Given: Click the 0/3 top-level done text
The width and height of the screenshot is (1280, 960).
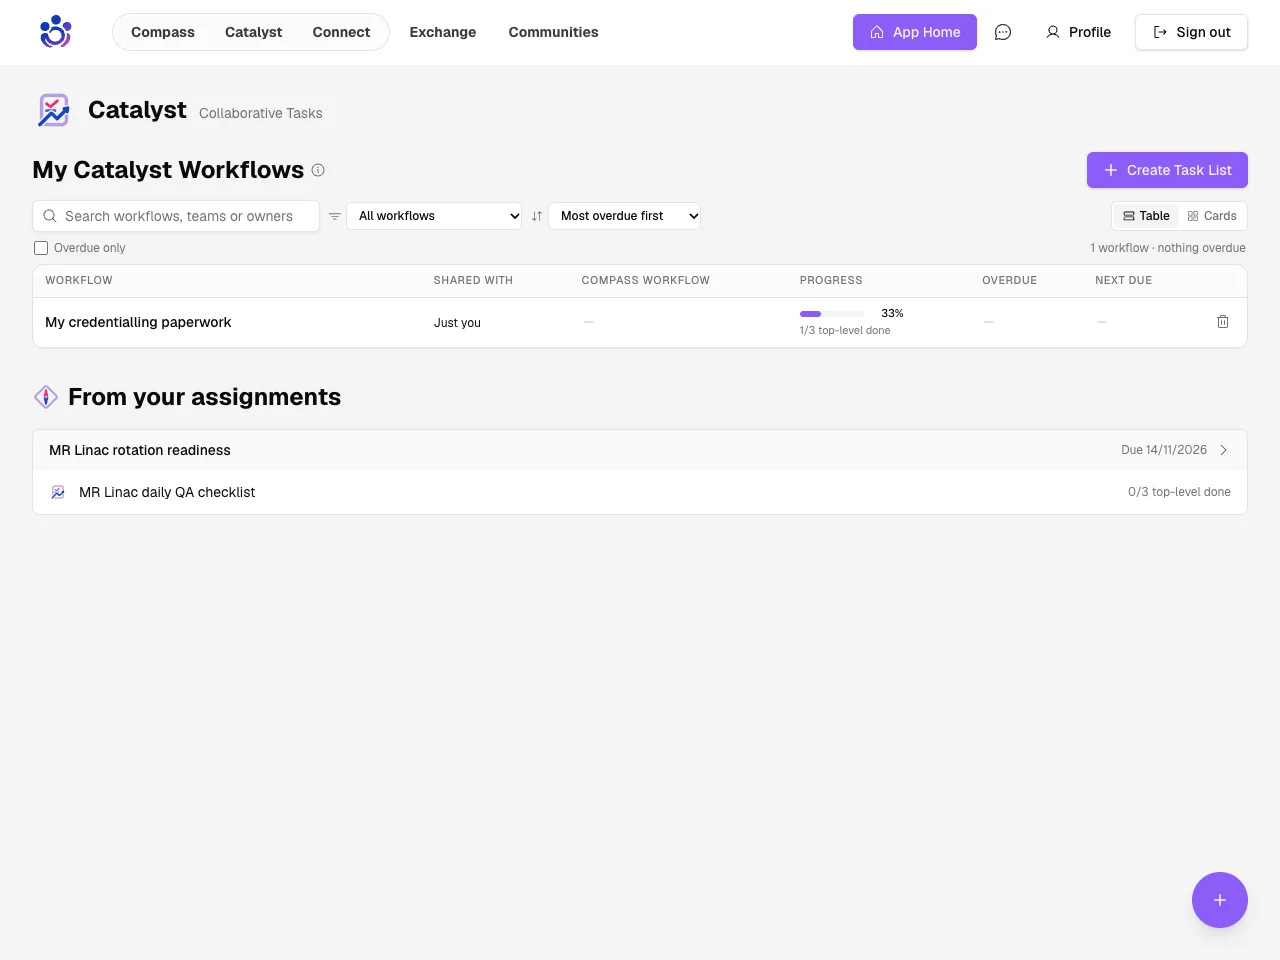Looking at the screenshot, I should pyautogui.click(x=1179, y=492).
